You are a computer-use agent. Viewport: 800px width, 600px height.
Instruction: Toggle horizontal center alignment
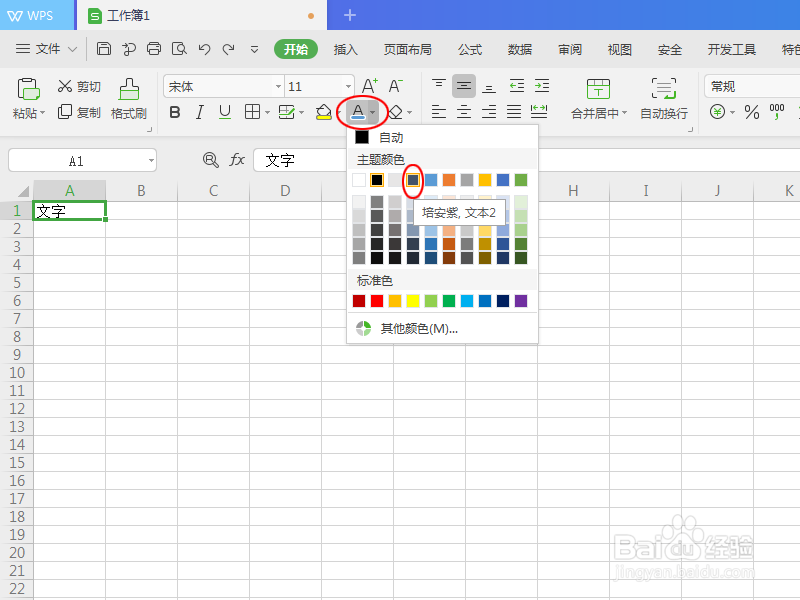[464, 112]
